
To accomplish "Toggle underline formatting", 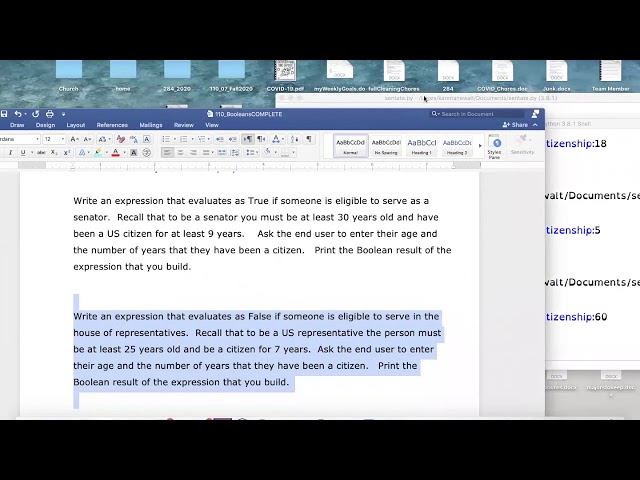I will [x=23, y=153].
